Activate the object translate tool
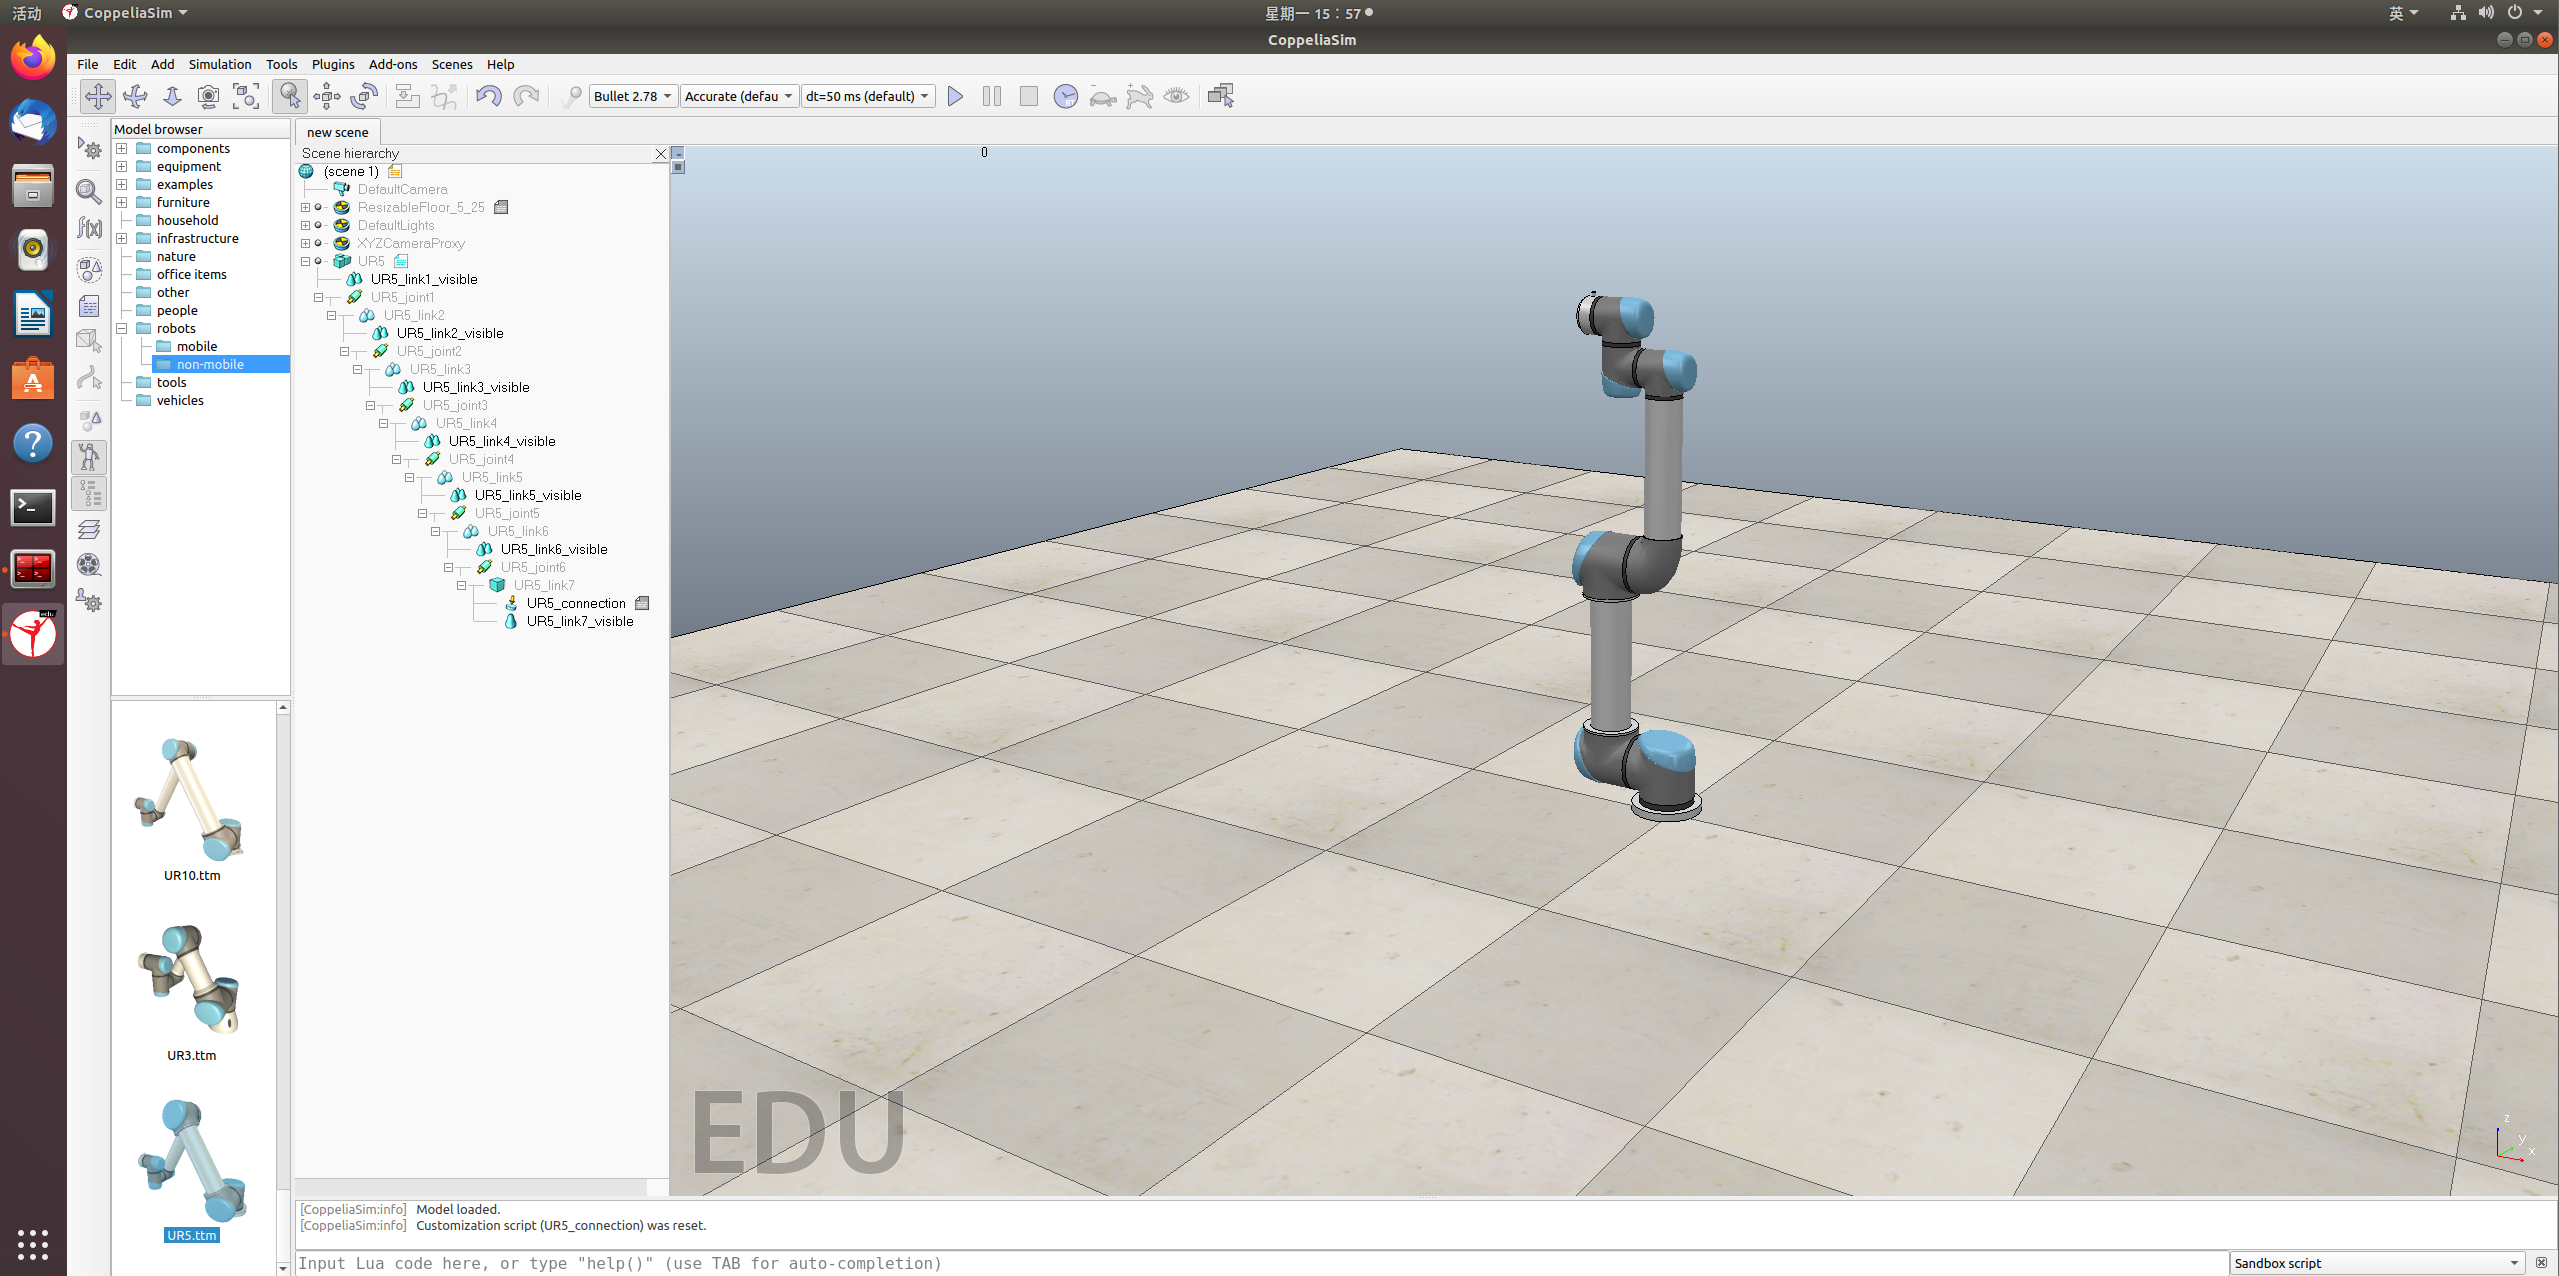2559x1276 pixels. click(x=327, y=96)
